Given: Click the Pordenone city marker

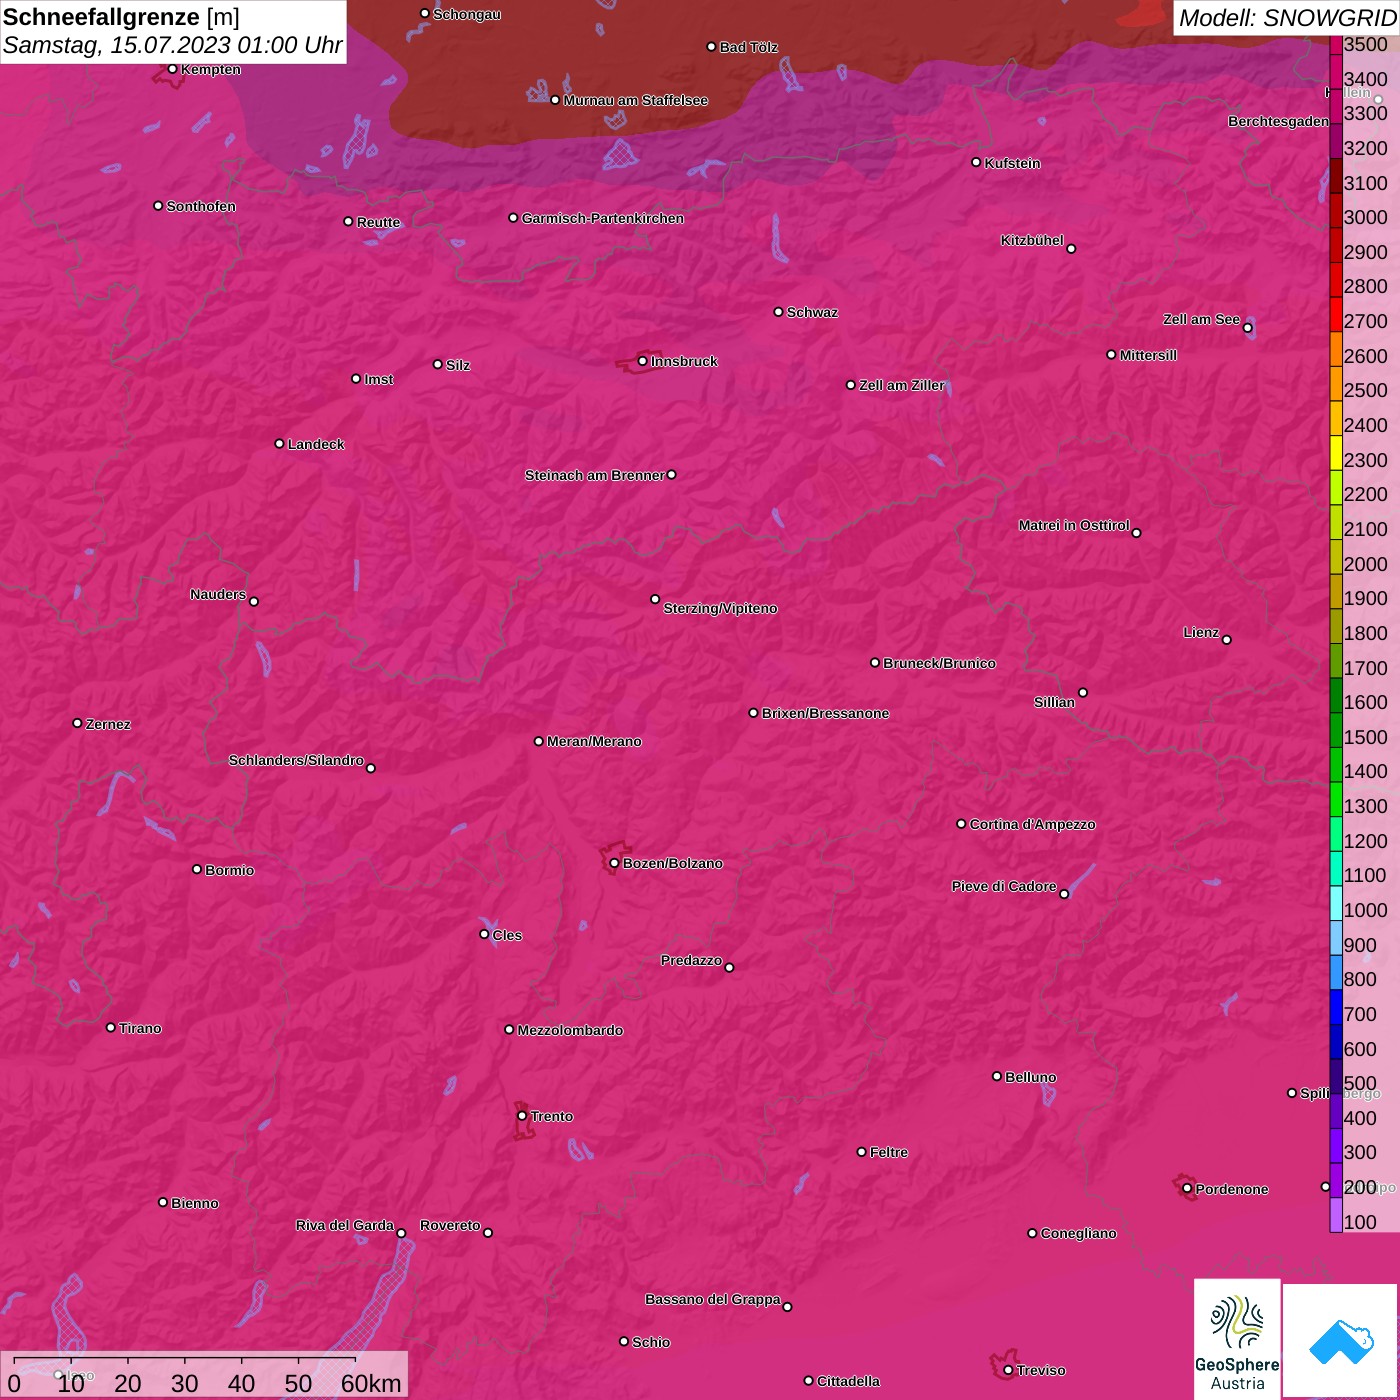Looking at the screenshot, I should click(1187, 1189).
